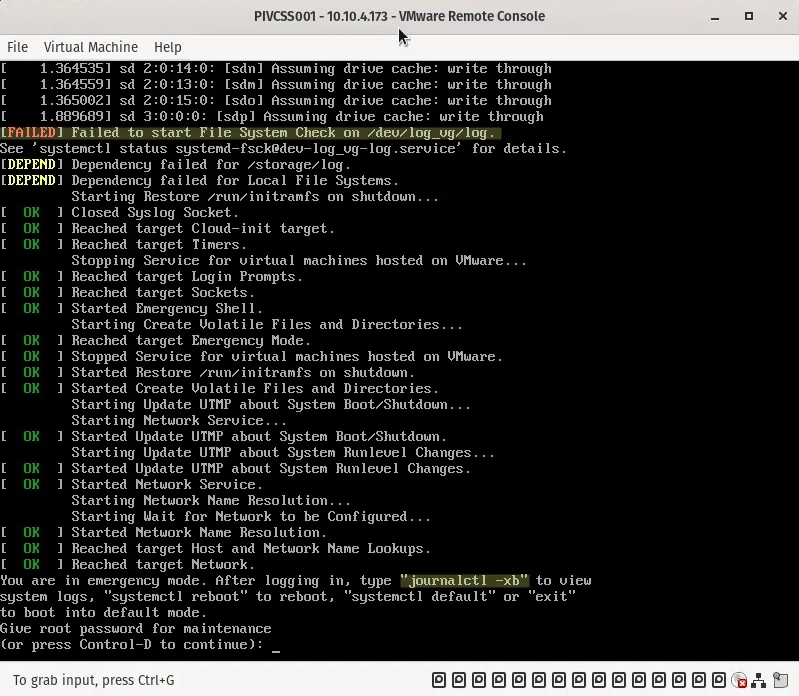Click 'Started Network Service.' line
This screenshot has width=799, height=696.
click(x=167, y=485)
